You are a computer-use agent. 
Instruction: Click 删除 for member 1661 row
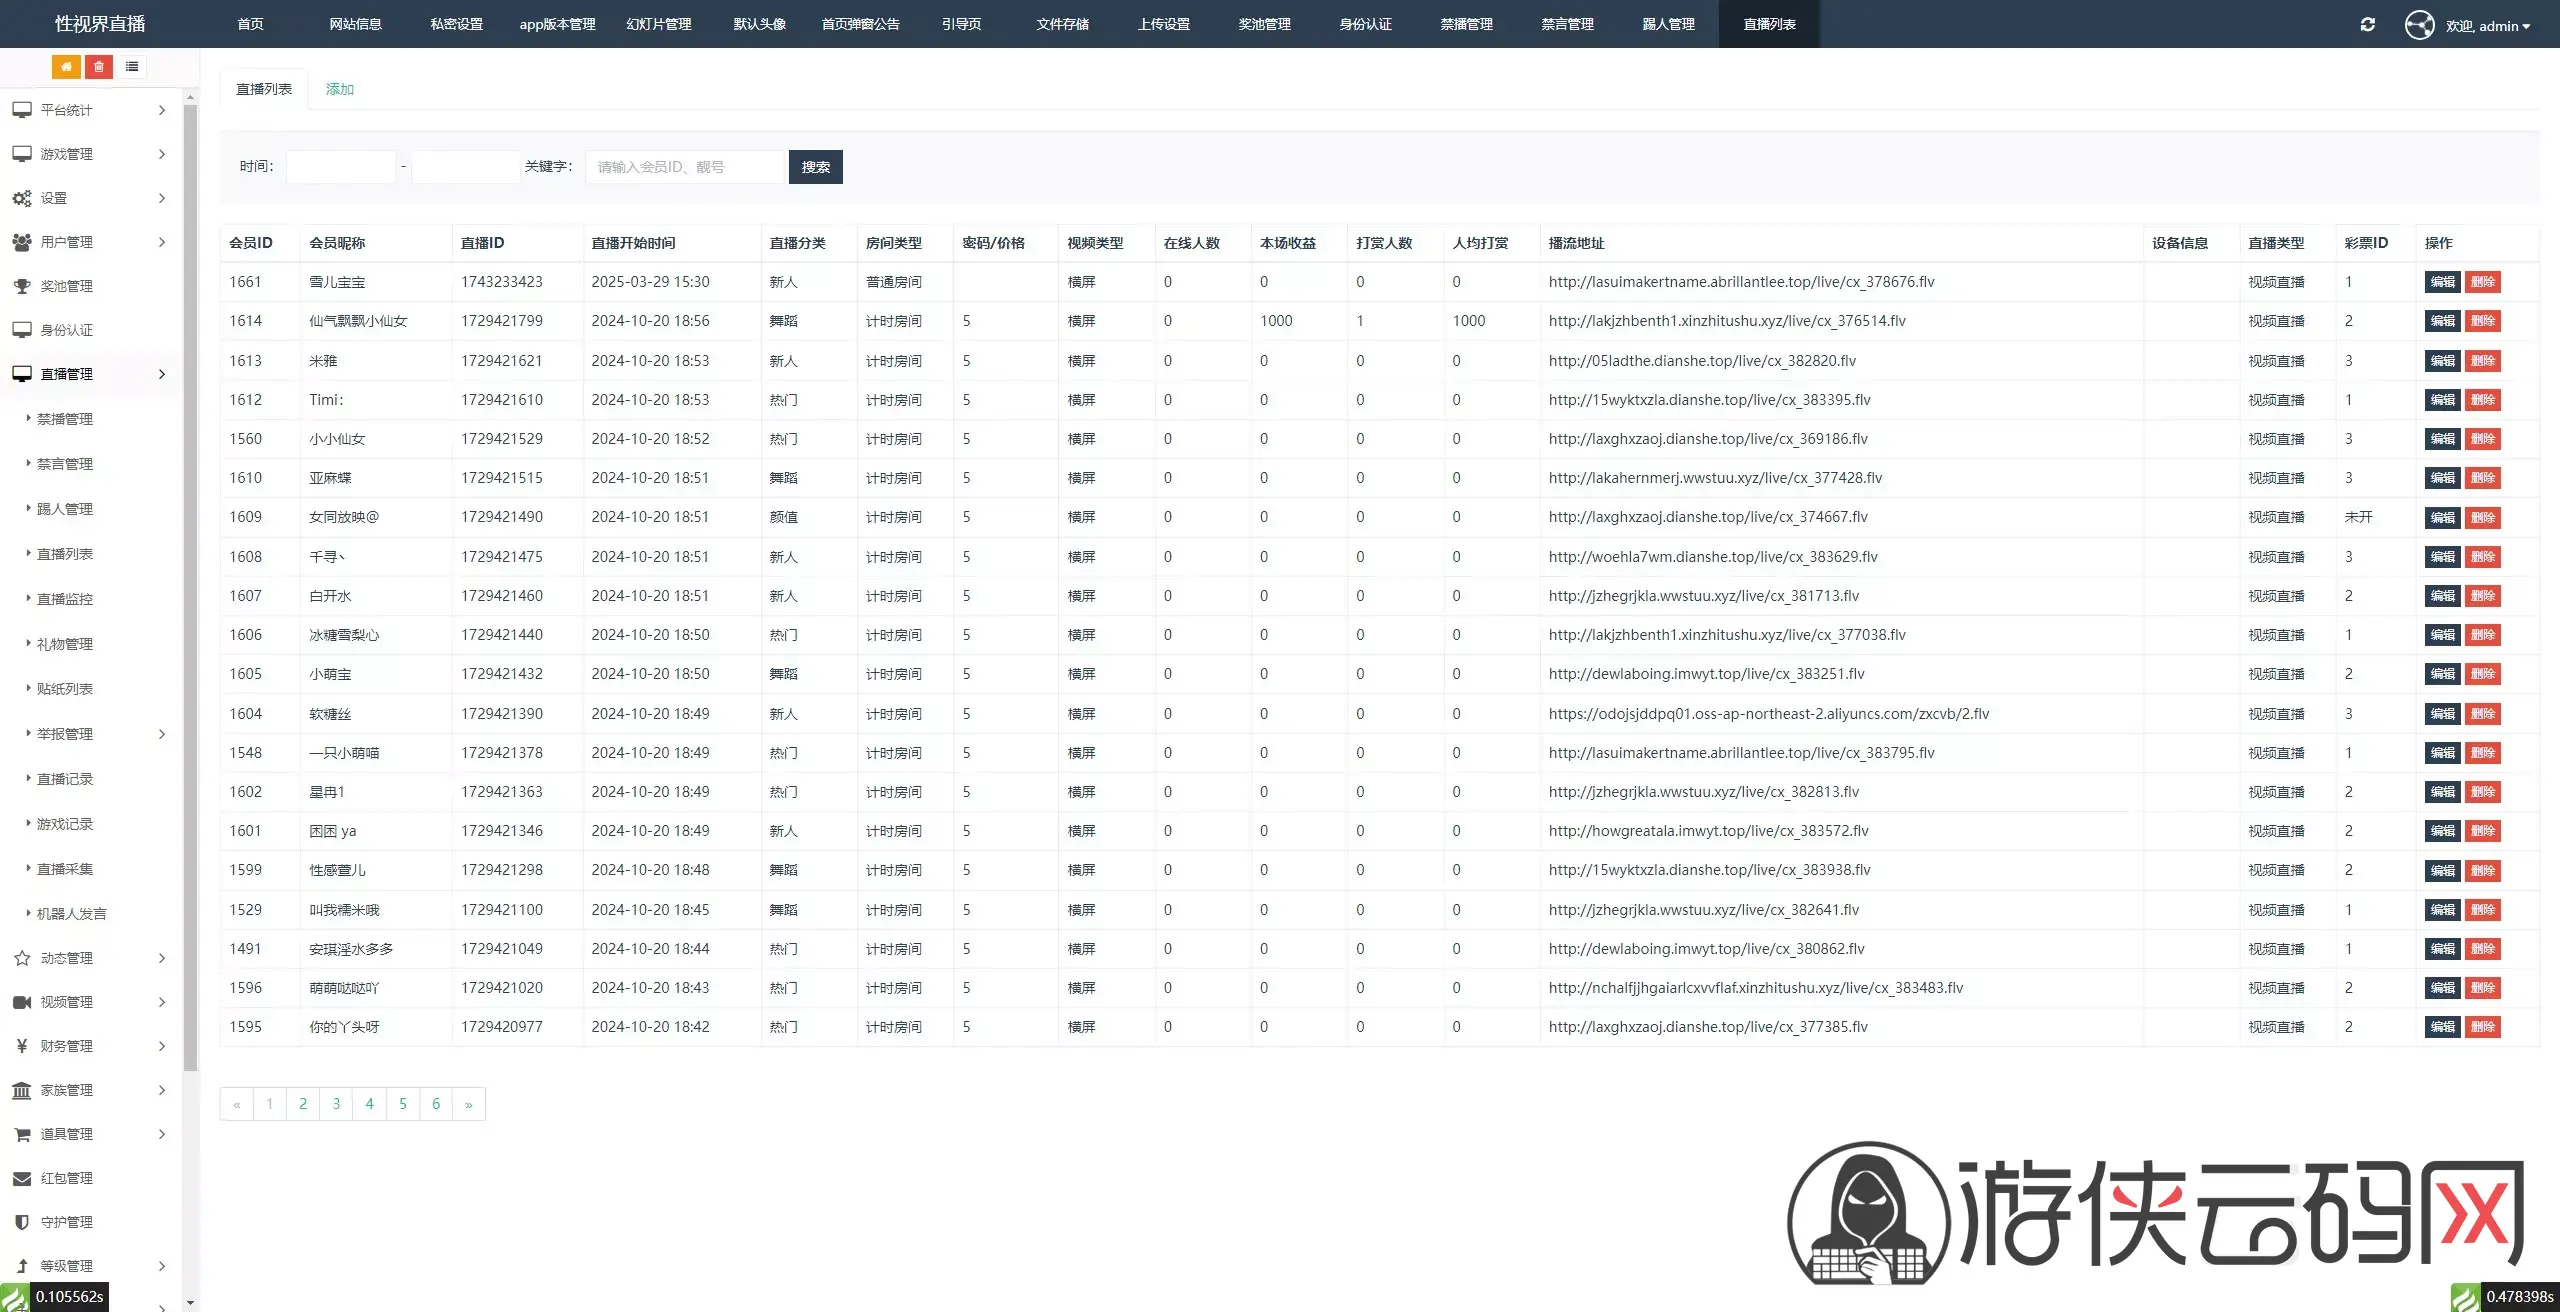coord(2482,282)
